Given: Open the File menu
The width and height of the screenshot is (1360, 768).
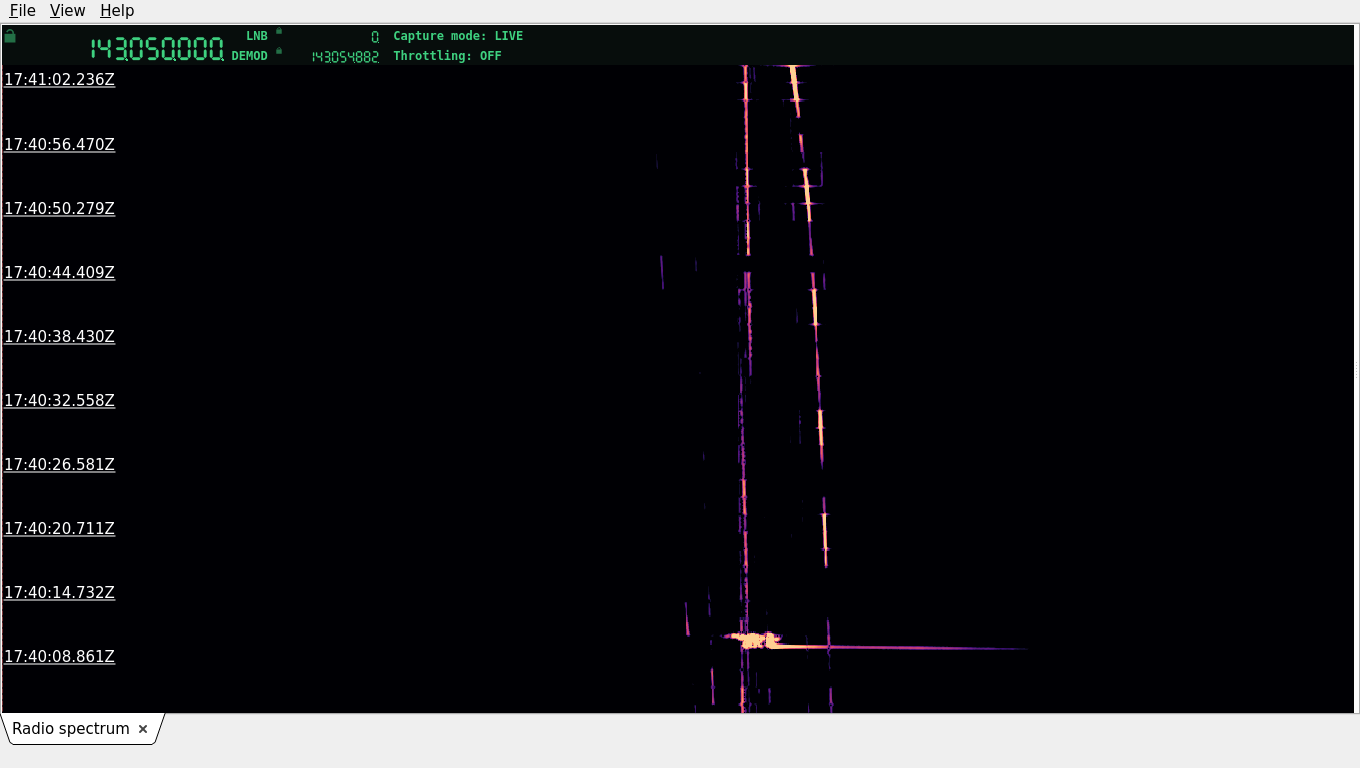Looking at the screenshot, I should click(22, 10).
